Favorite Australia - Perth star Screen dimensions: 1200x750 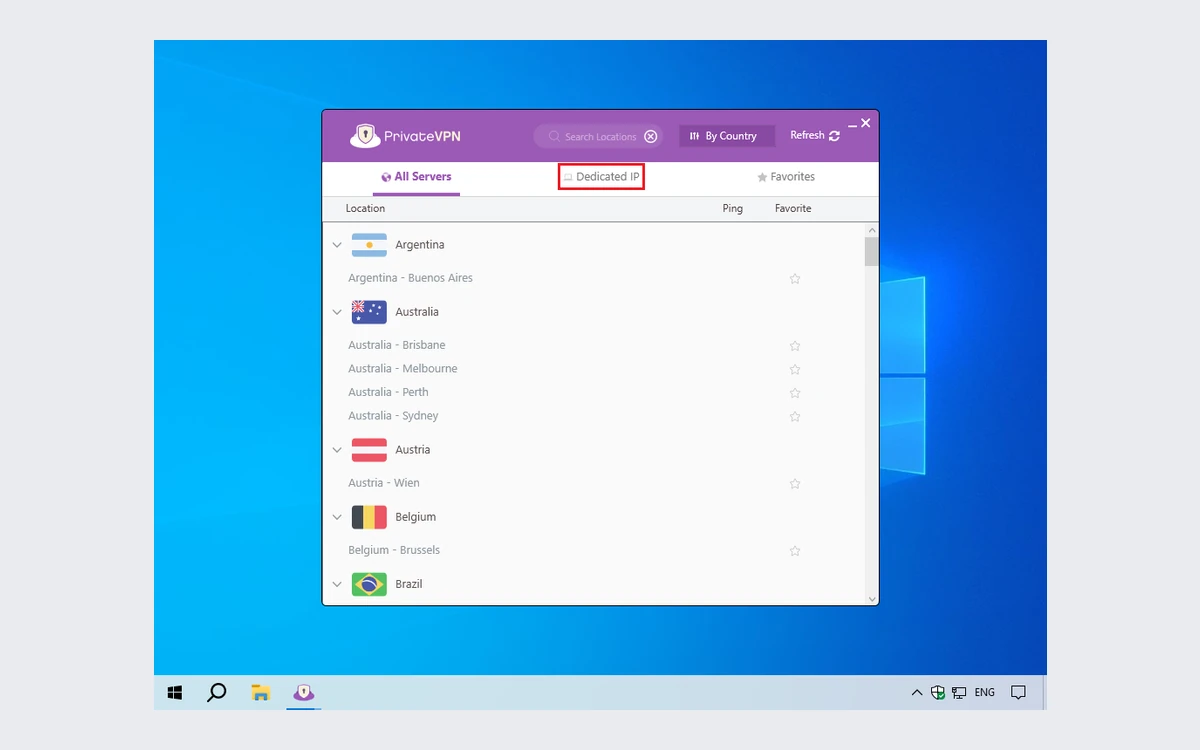795,393
